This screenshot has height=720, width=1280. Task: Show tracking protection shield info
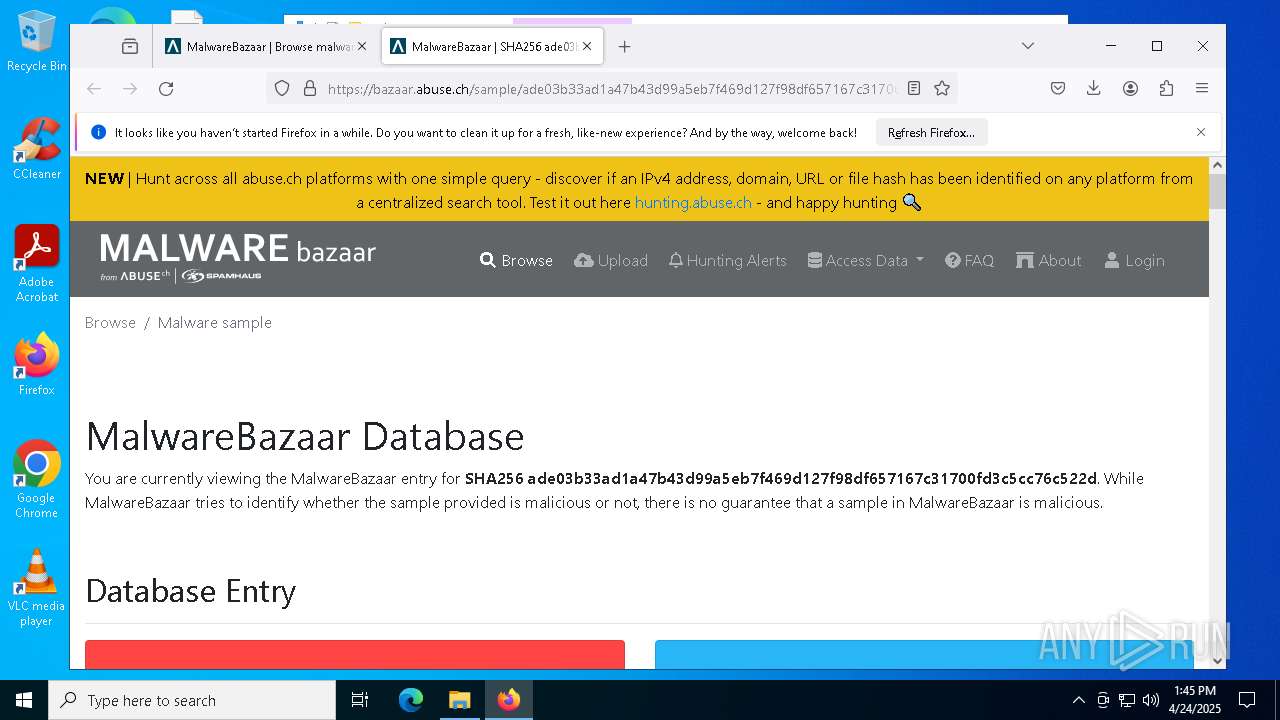282,89
